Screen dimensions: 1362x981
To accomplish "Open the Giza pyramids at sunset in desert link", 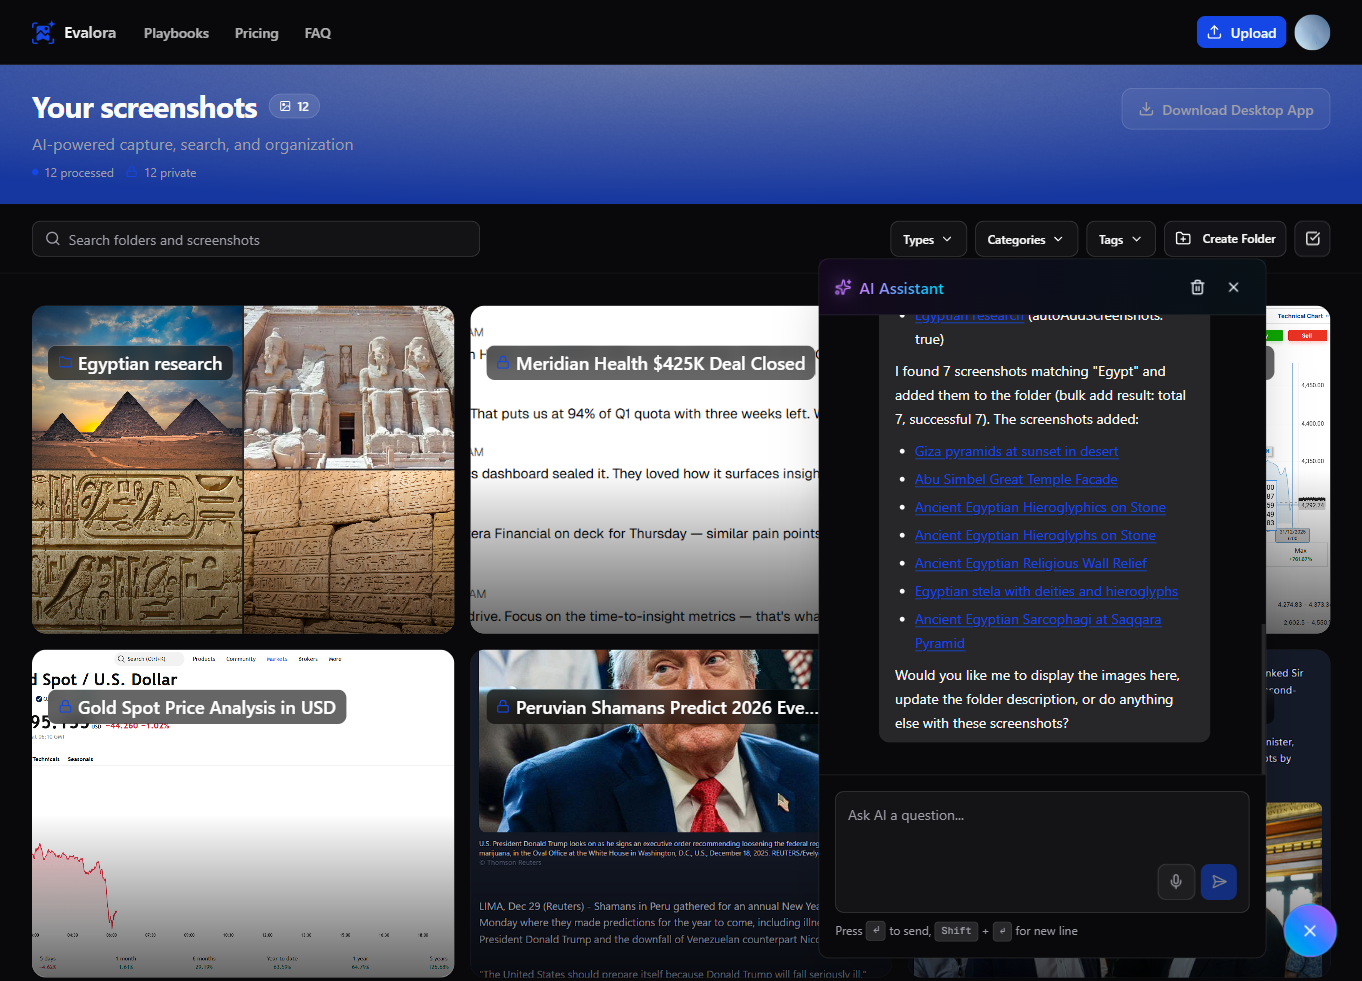I will [x=1016, y=451].
